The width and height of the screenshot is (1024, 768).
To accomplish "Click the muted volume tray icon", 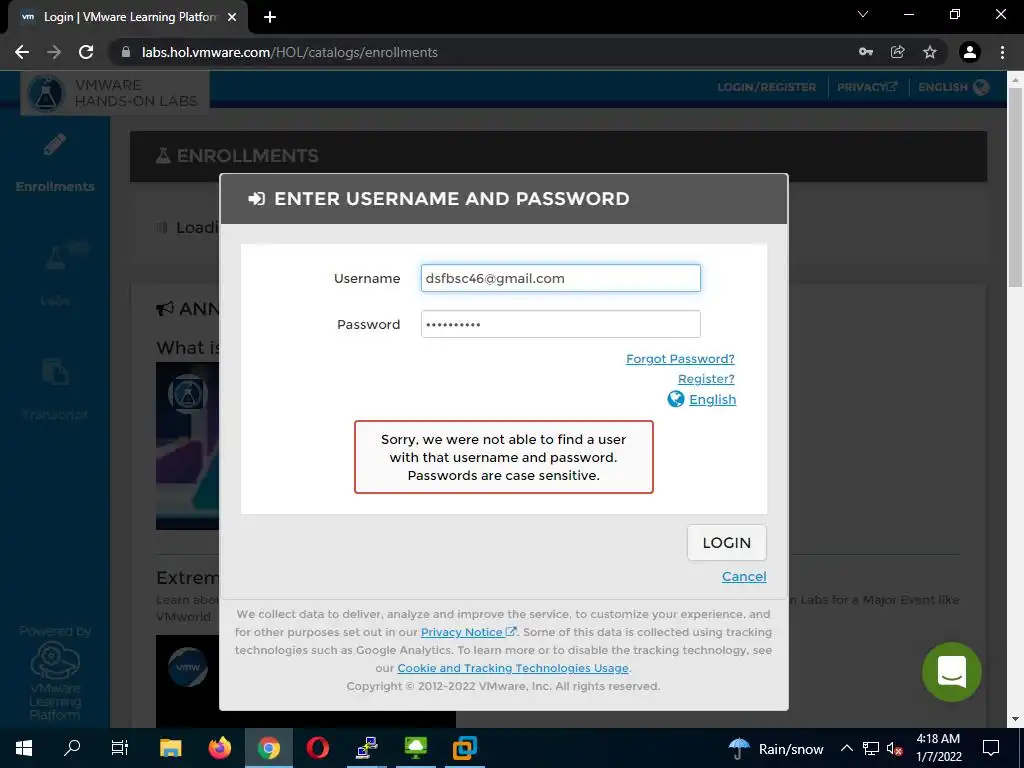I will click(894, 749).
